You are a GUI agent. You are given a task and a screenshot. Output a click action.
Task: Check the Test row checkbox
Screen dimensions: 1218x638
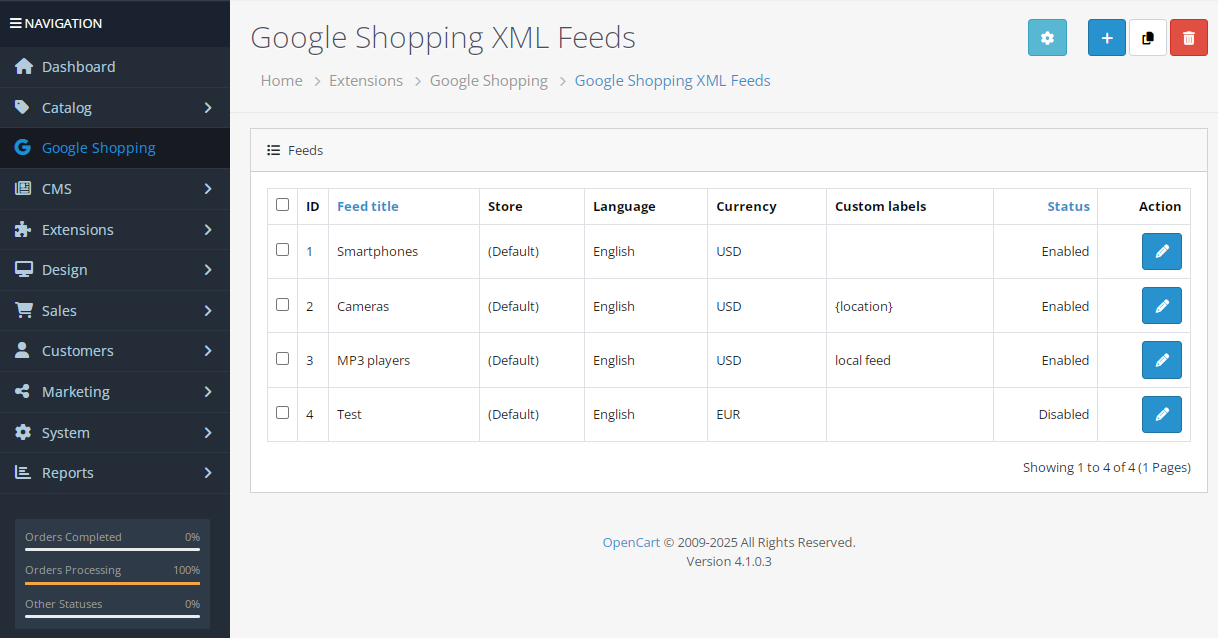pyautogui.click(x=282, y=412)
